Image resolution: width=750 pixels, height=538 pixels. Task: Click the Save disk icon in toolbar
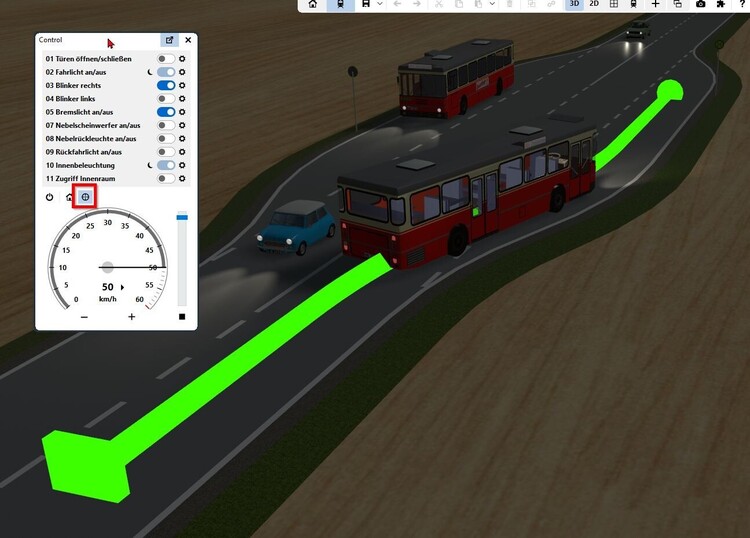pyautogui.click(x=365, y=4)
